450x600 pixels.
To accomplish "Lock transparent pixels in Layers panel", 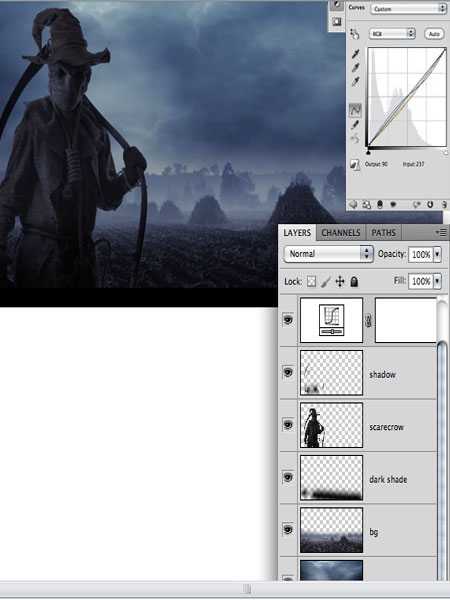I will (312, 282).
